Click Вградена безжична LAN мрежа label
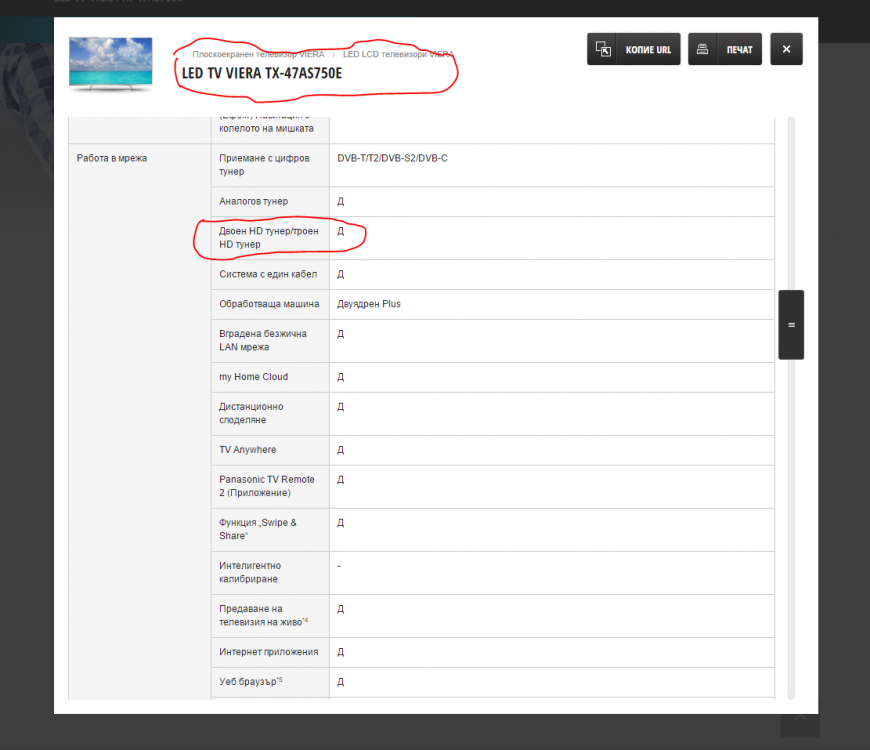This screenshot has width=870, height=750. point(262,341)
